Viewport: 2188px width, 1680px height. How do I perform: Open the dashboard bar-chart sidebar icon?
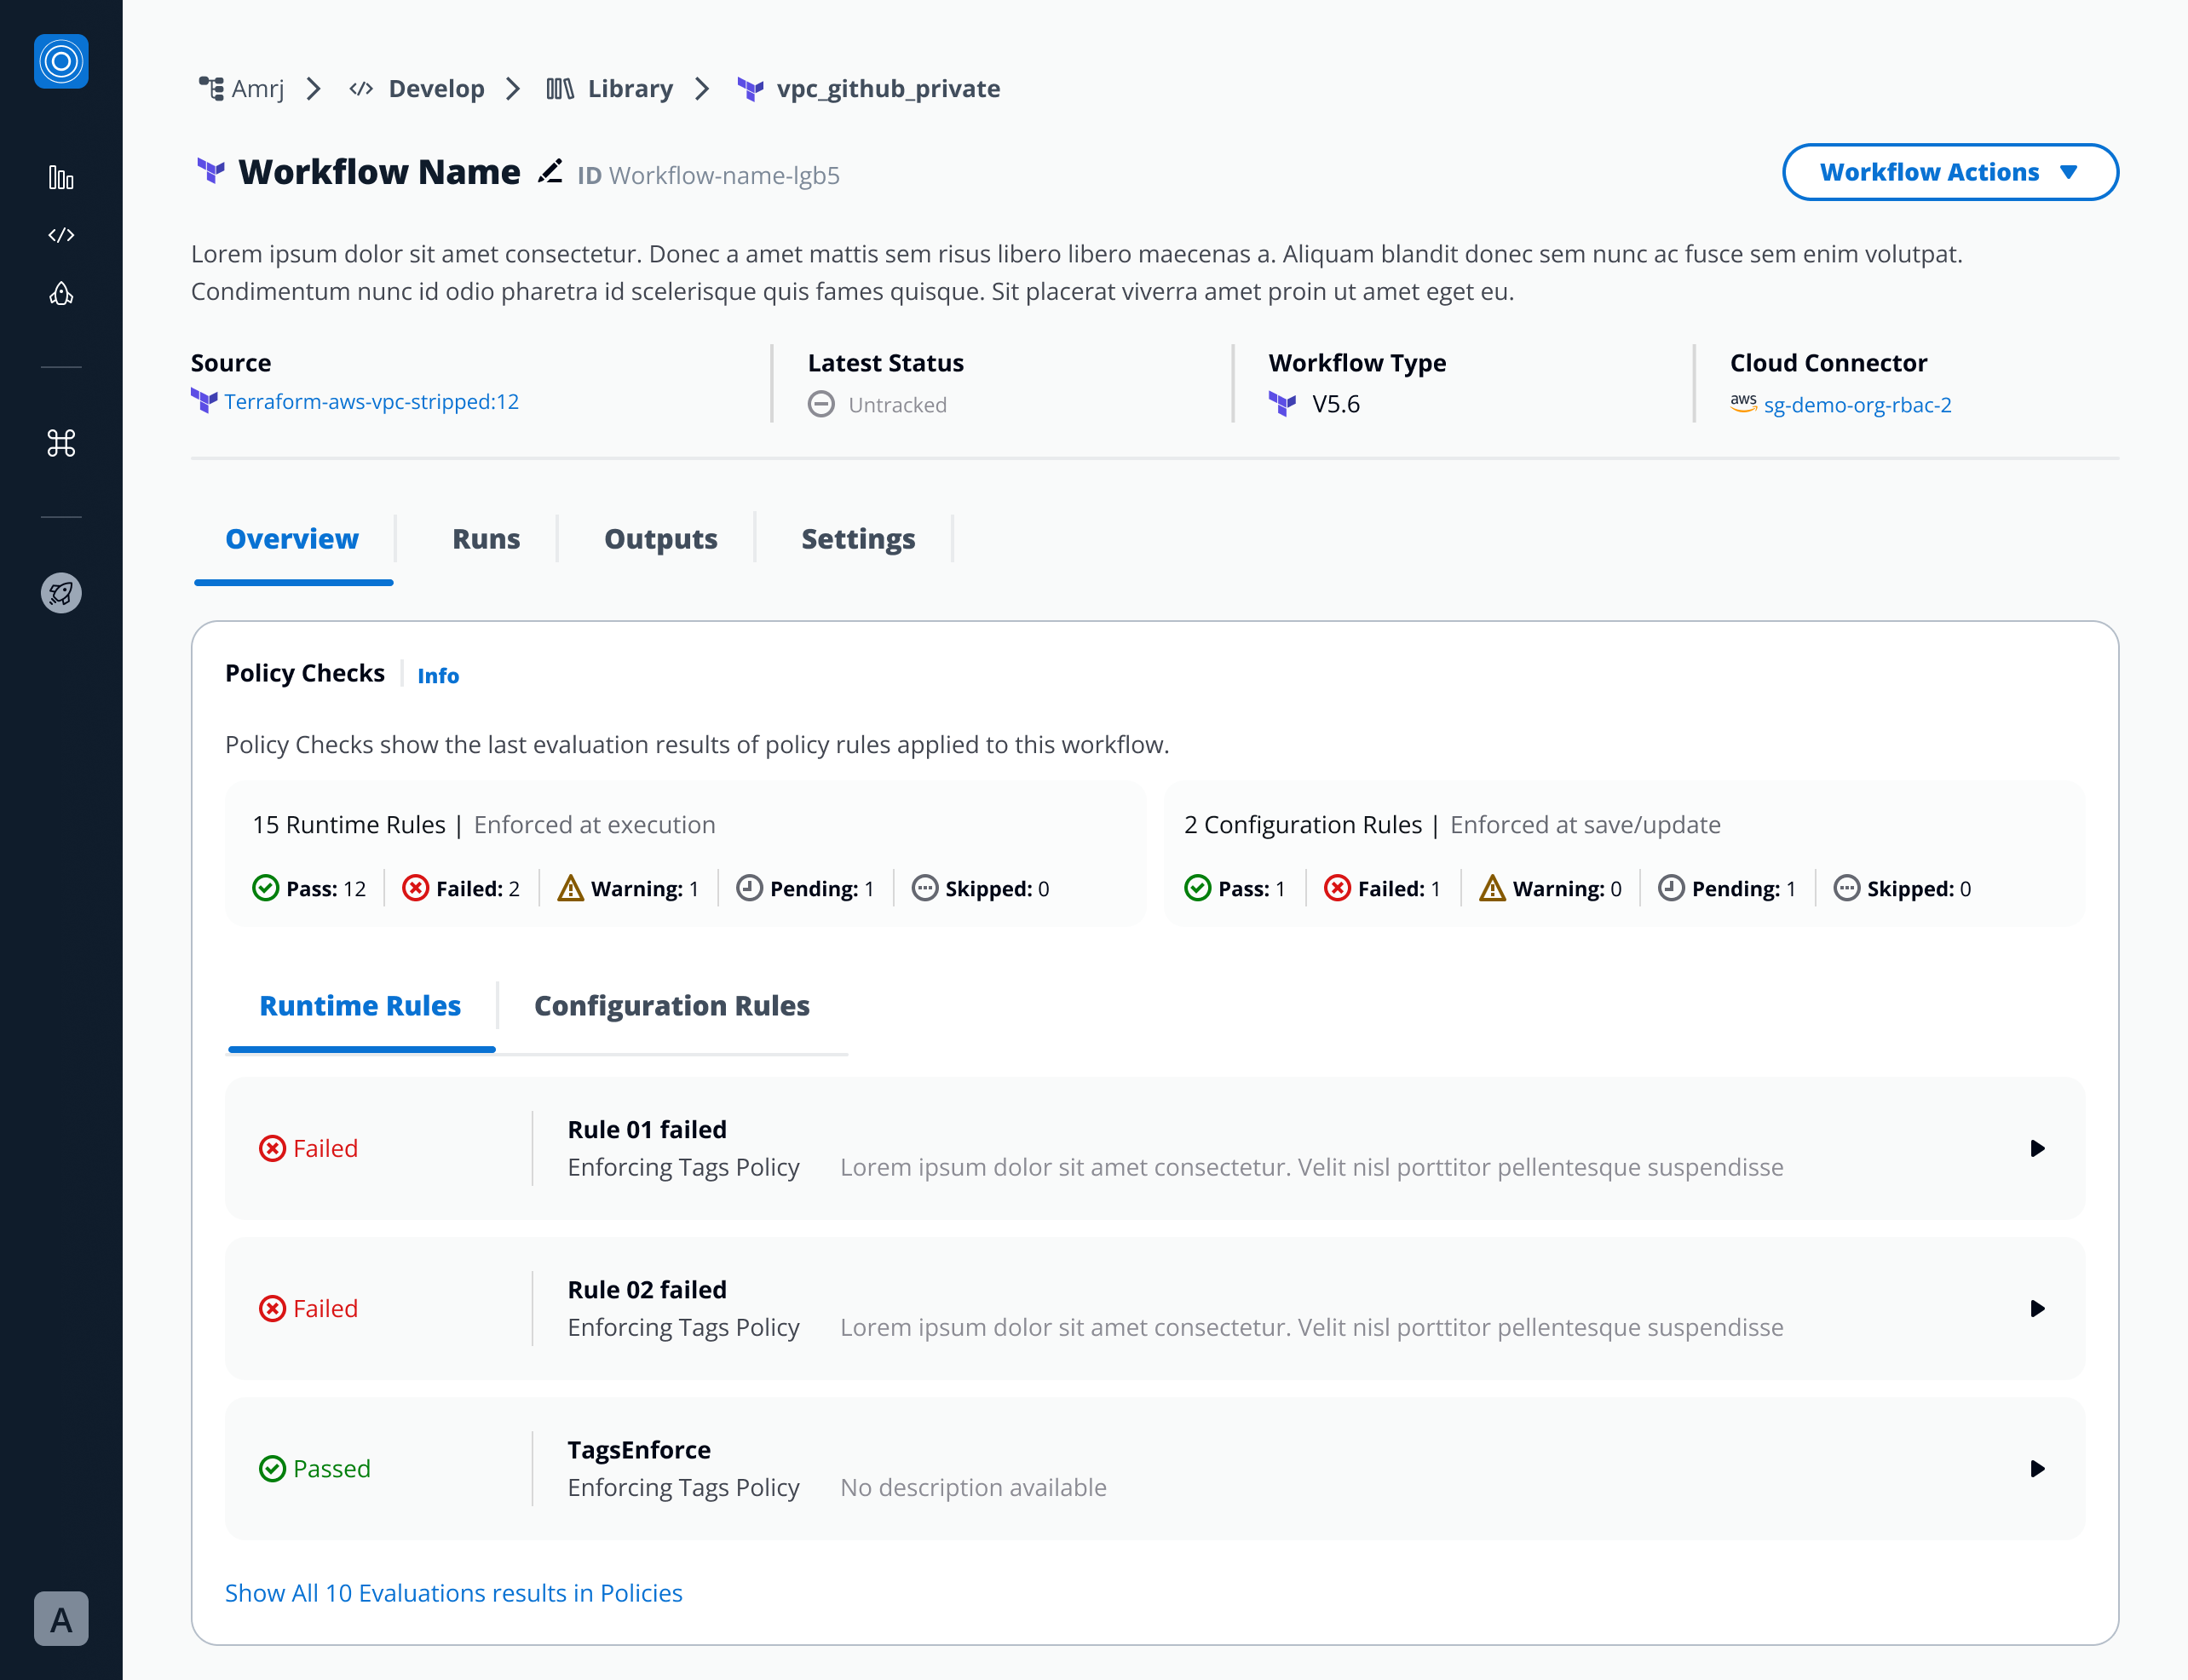(x=61, y=178)
